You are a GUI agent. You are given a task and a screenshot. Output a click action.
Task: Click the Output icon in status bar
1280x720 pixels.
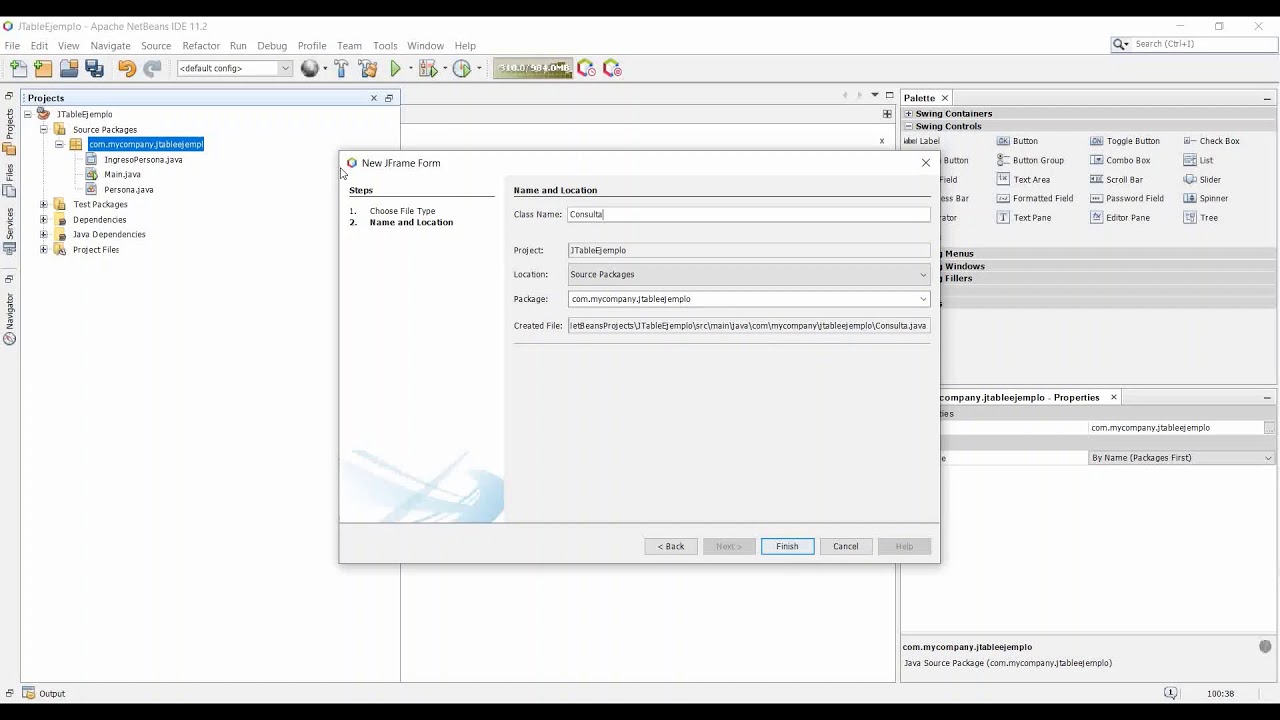(28, 693)
